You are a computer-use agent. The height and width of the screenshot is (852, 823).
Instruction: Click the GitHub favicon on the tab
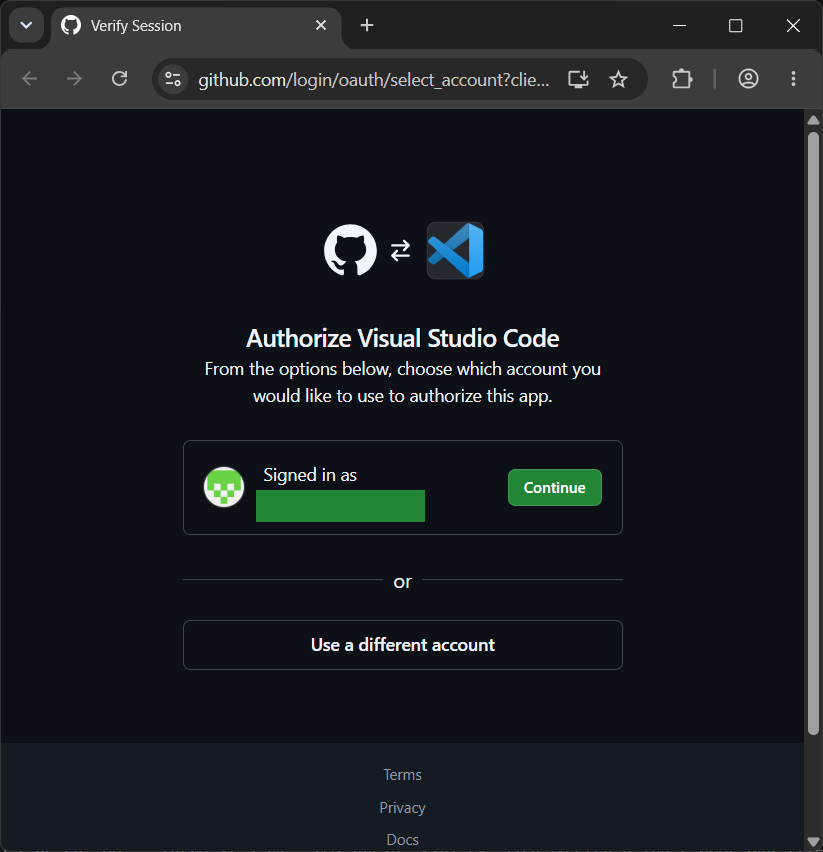[x=71, y=26]
